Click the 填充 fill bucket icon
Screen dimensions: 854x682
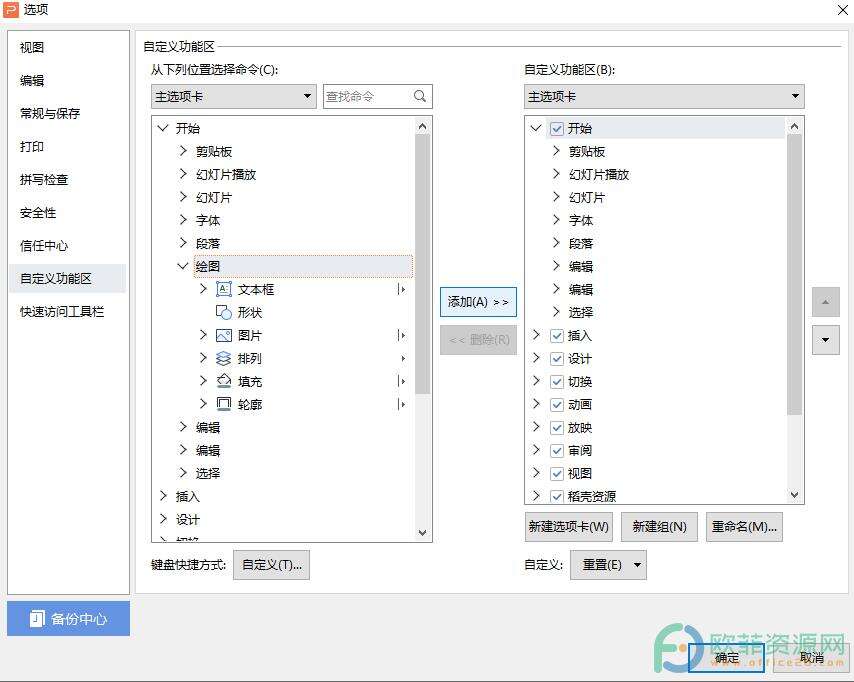tap(224, 381)
